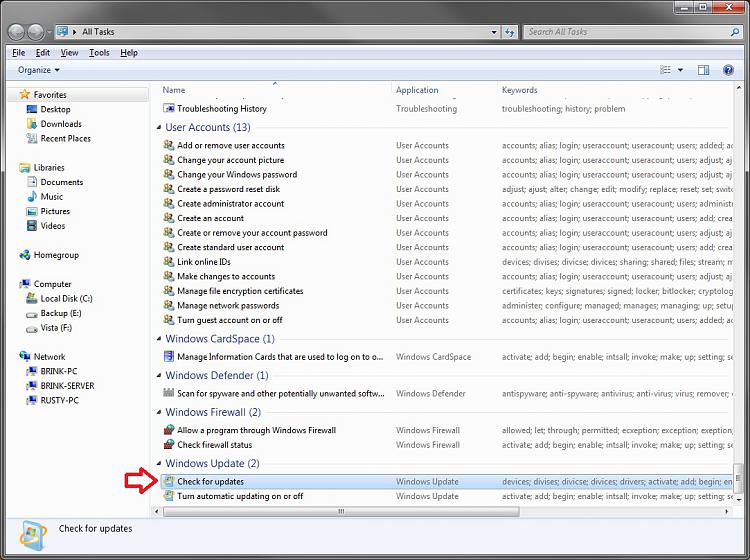Select Vista (F:) drive
The height and width of the screenshot is (560, 750).
pos(56,328)
